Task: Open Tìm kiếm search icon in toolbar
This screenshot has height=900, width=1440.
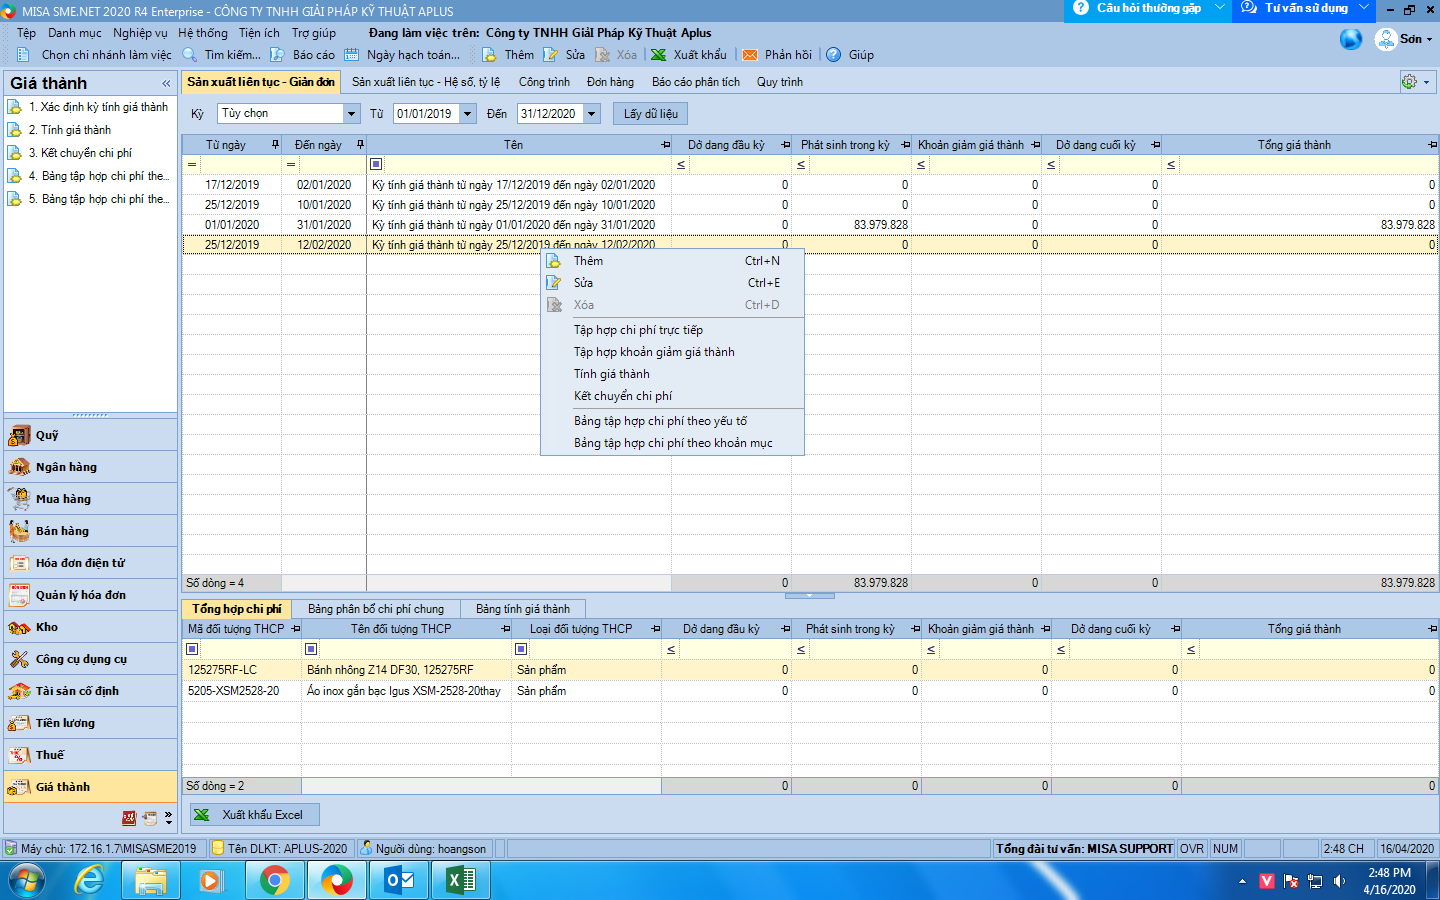Action: [x=190, y=55]
